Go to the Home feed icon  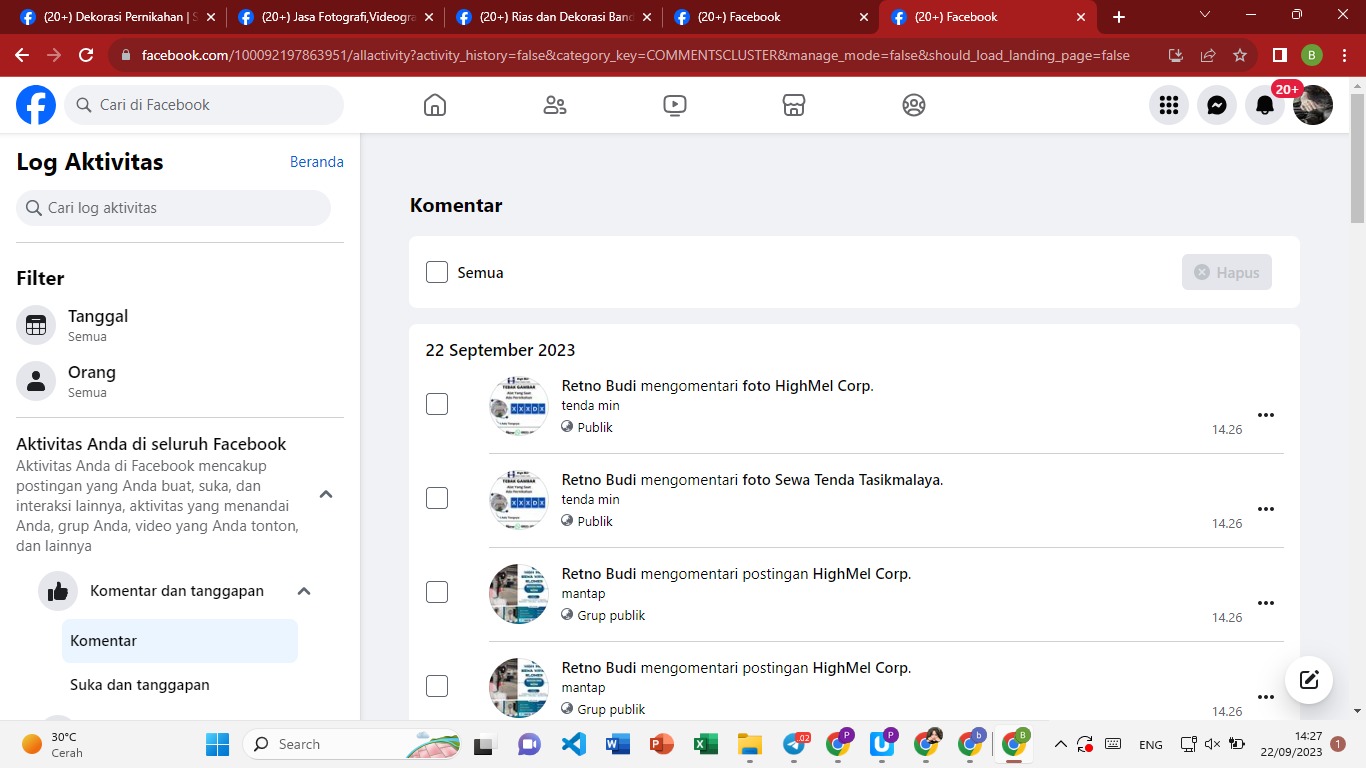[435, 105]
